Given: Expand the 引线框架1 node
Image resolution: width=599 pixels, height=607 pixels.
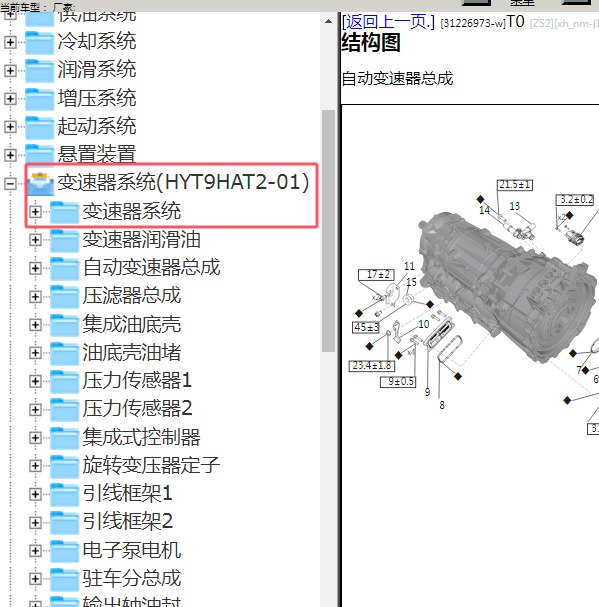Looking at the screenshot, I should click(35, 494).
